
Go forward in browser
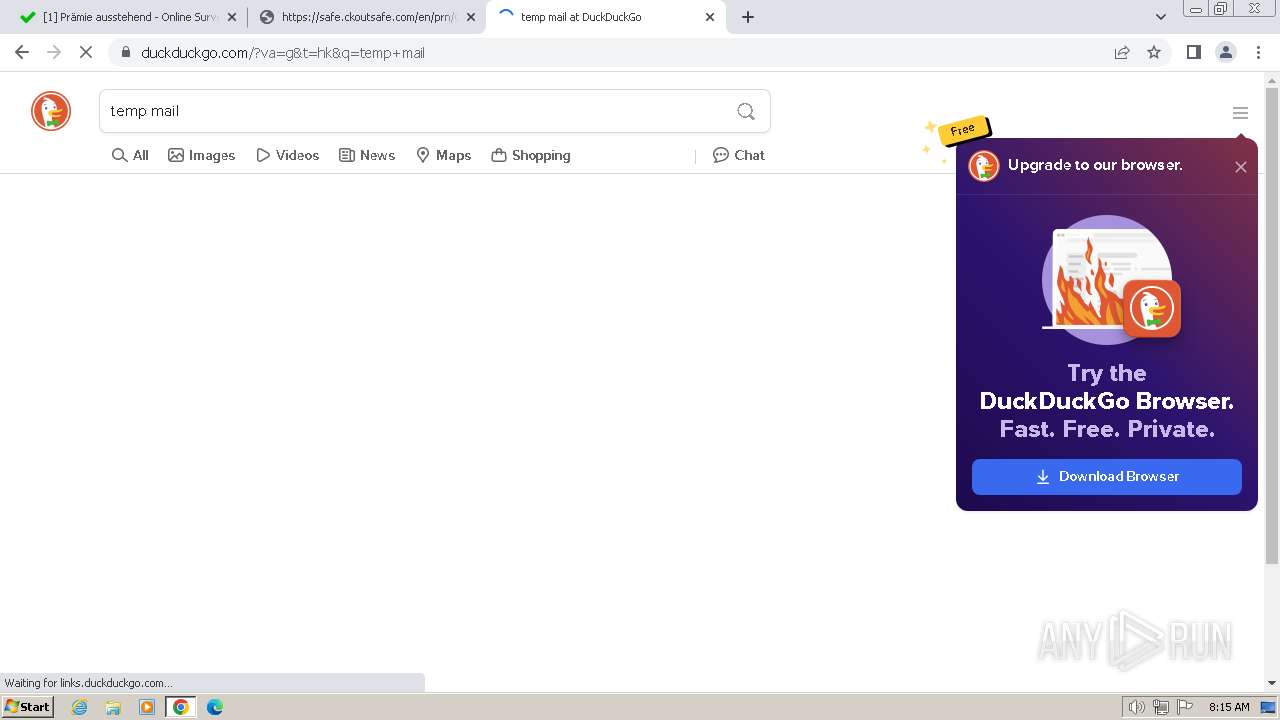[x=54, y=52]
